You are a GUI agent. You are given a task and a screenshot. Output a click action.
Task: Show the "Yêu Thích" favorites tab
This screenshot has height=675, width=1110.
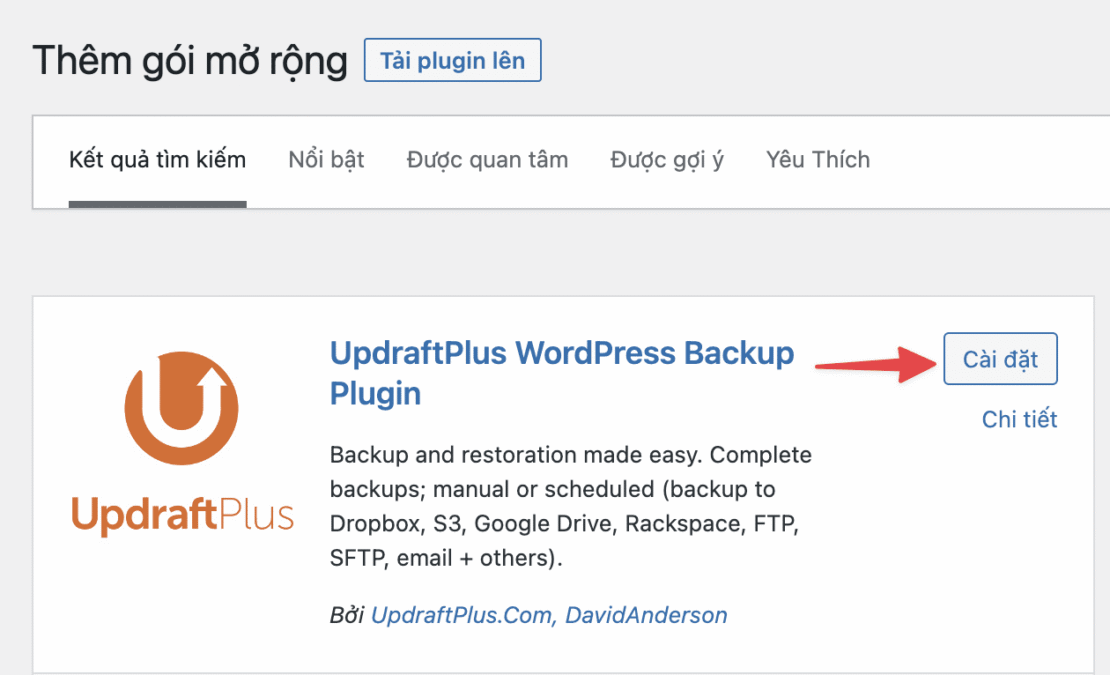pos(817,160)
